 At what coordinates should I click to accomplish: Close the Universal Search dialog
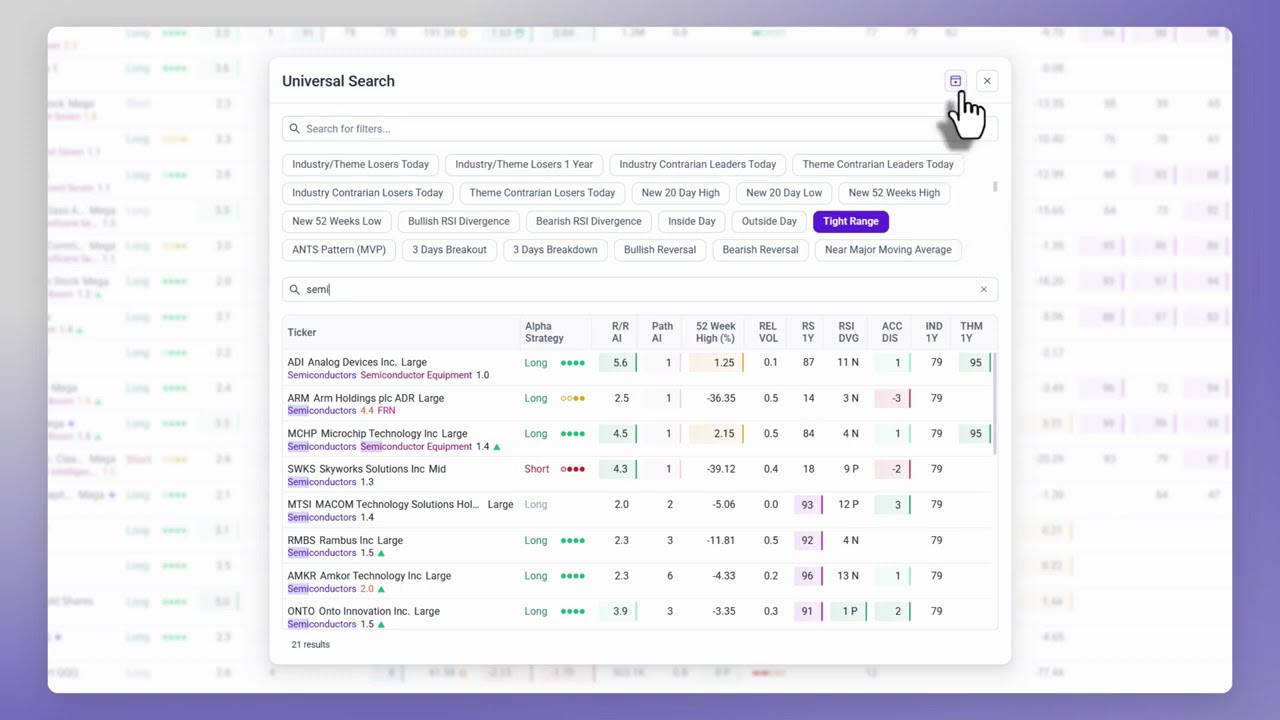[x=987, y=81]
